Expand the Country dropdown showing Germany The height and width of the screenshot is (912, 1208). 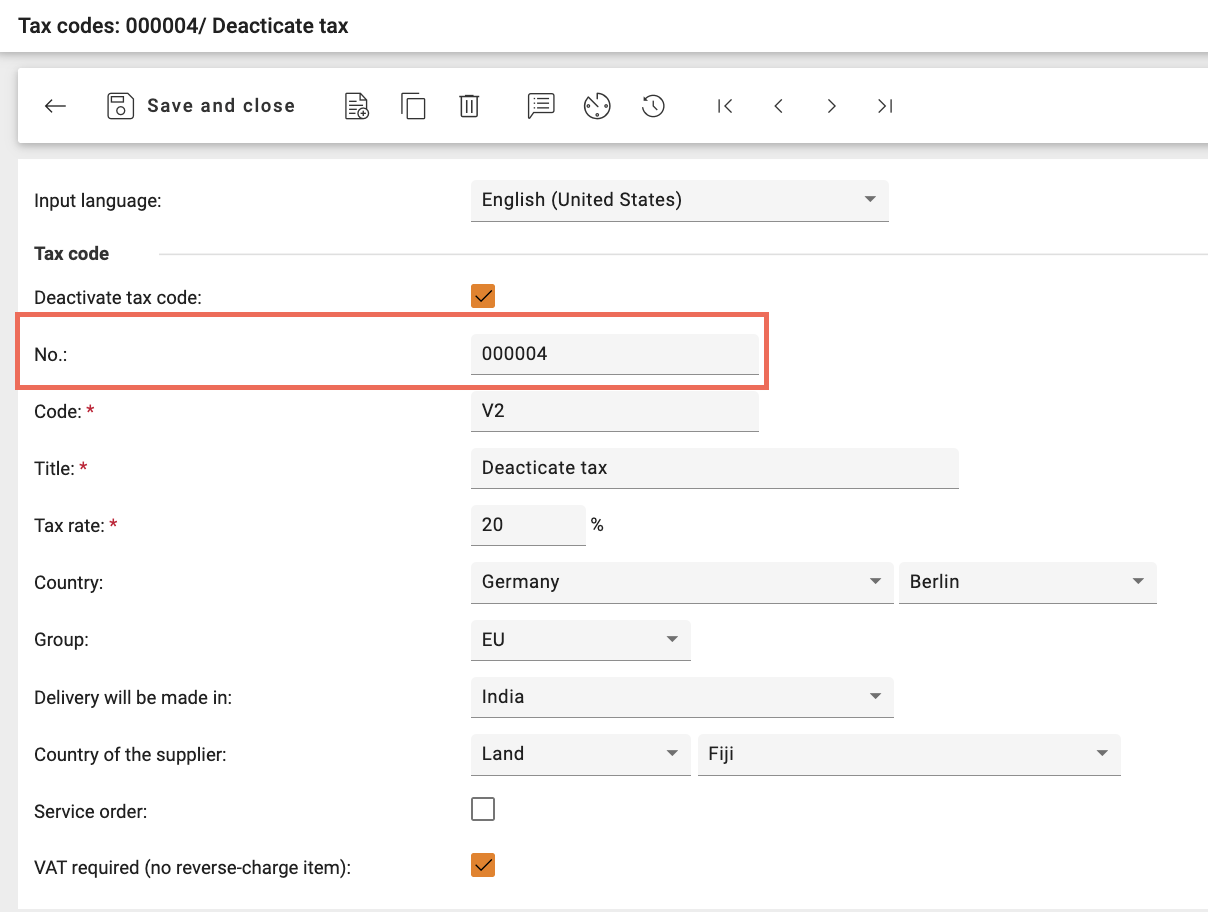680,582
